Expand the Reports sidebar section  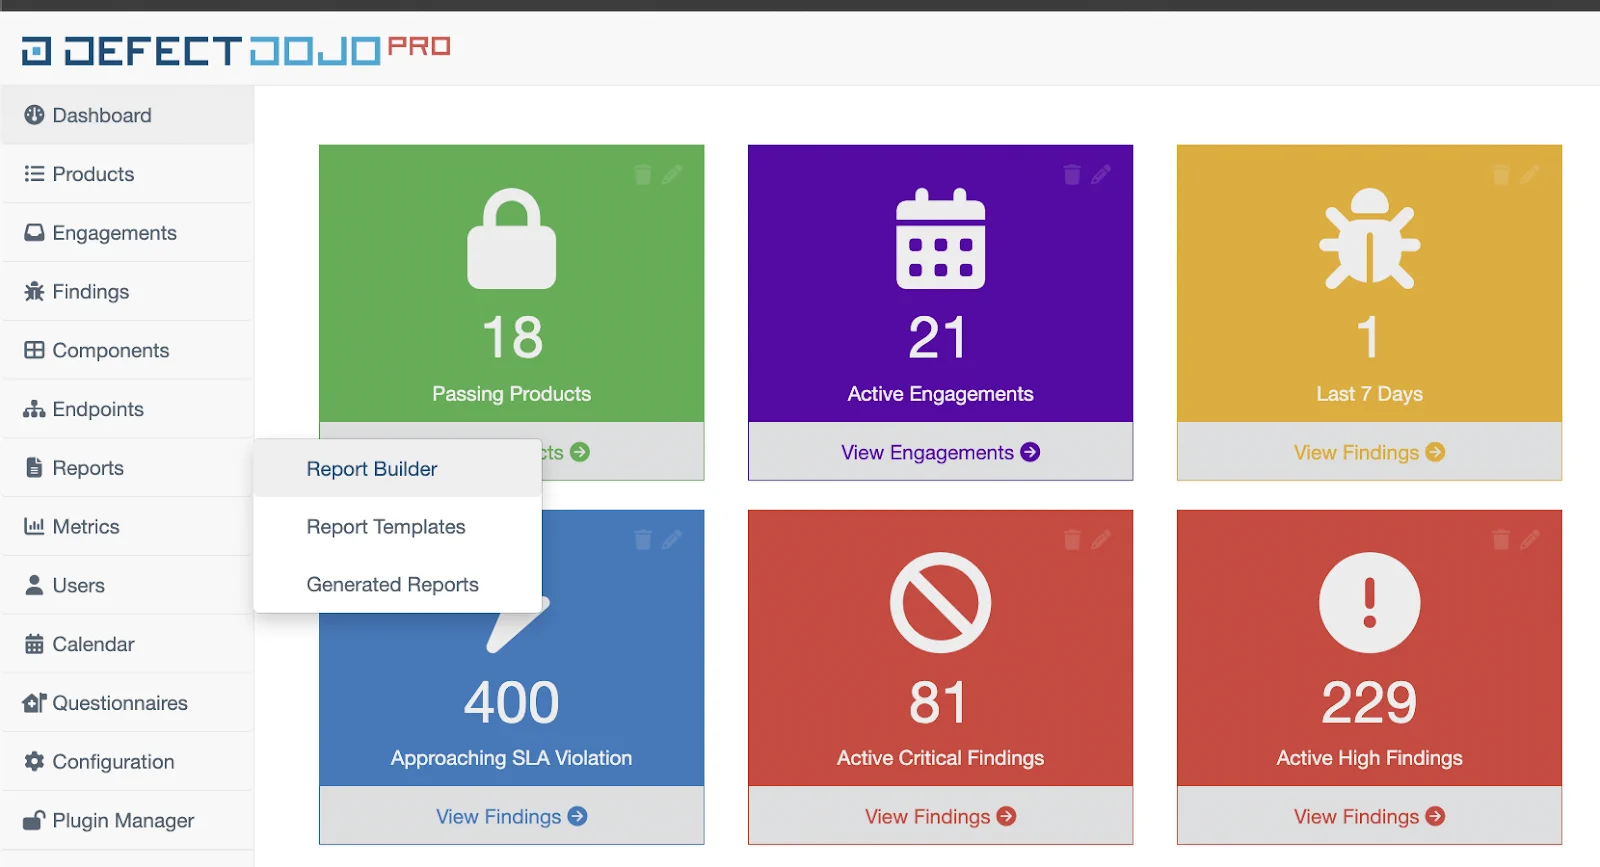click(x=88, y=468)
